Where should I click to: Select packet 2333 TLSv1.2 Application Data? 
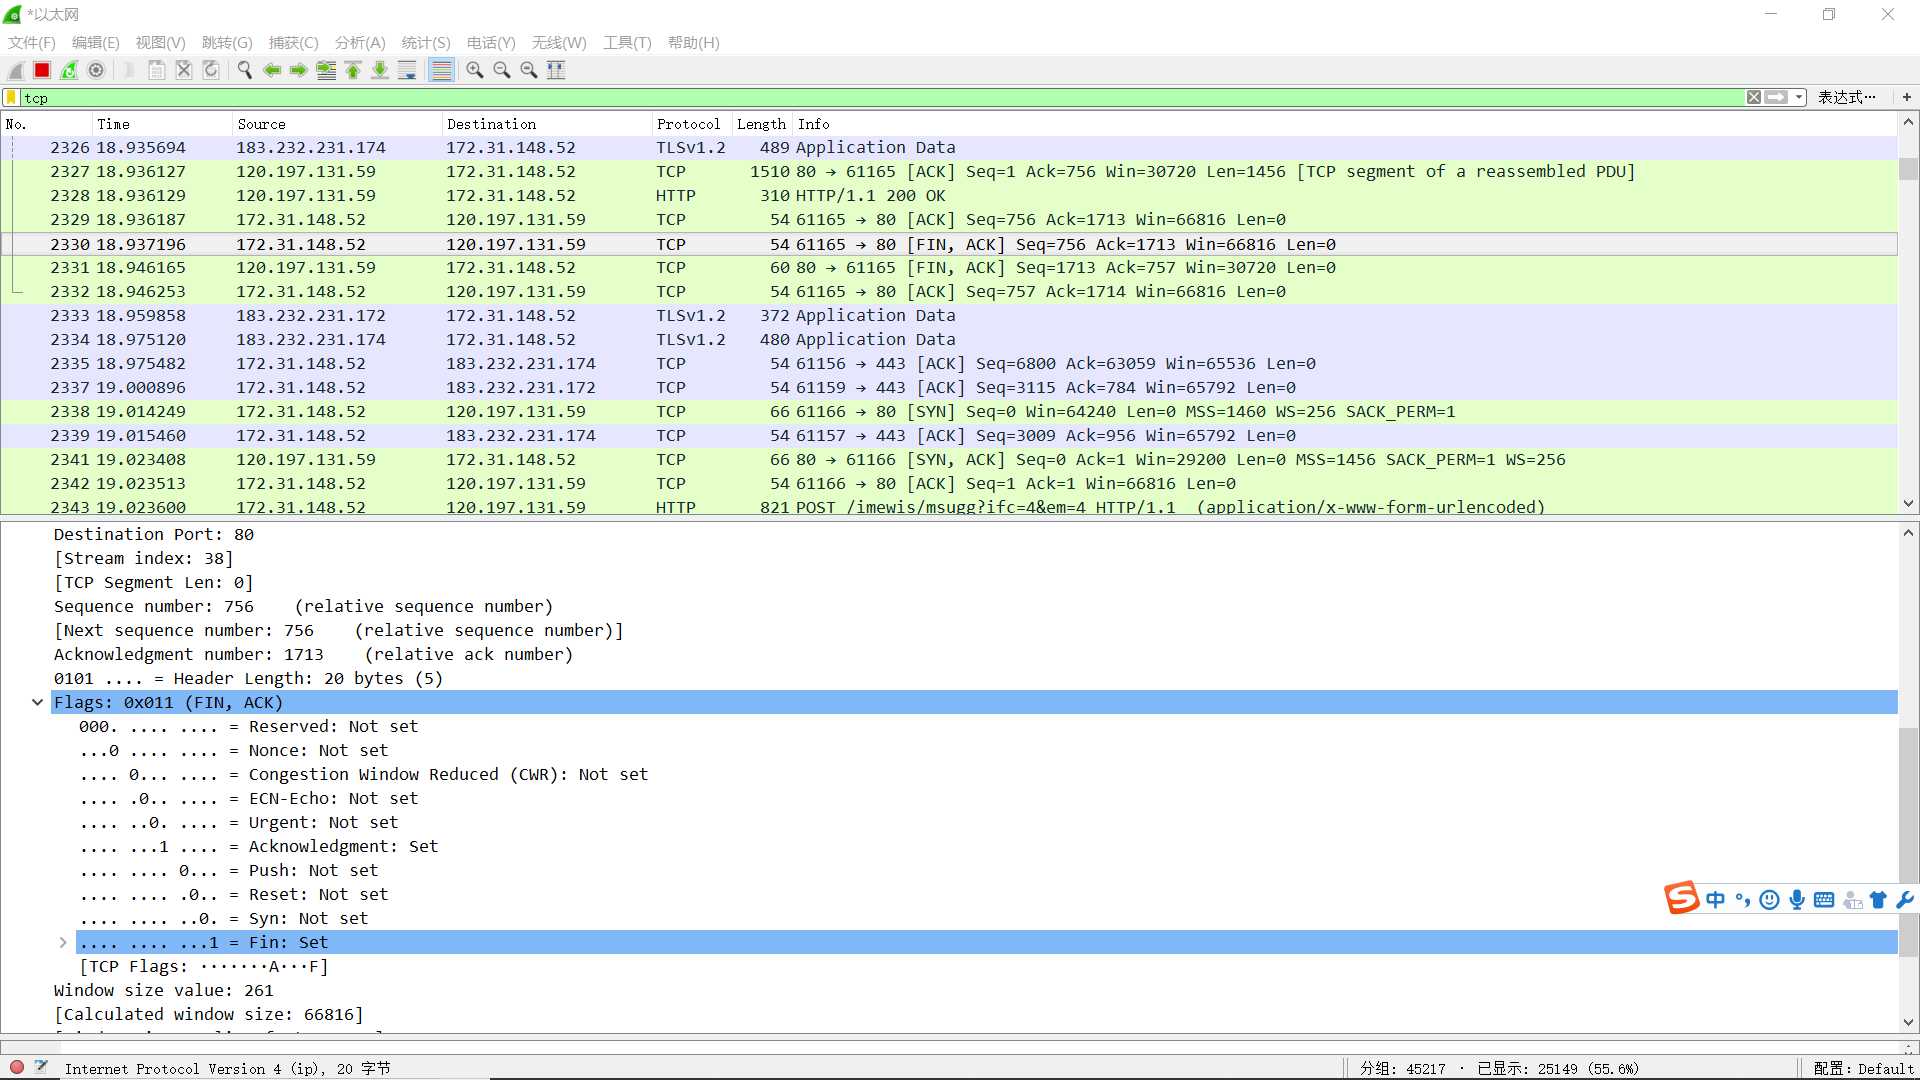click(948, 316)
